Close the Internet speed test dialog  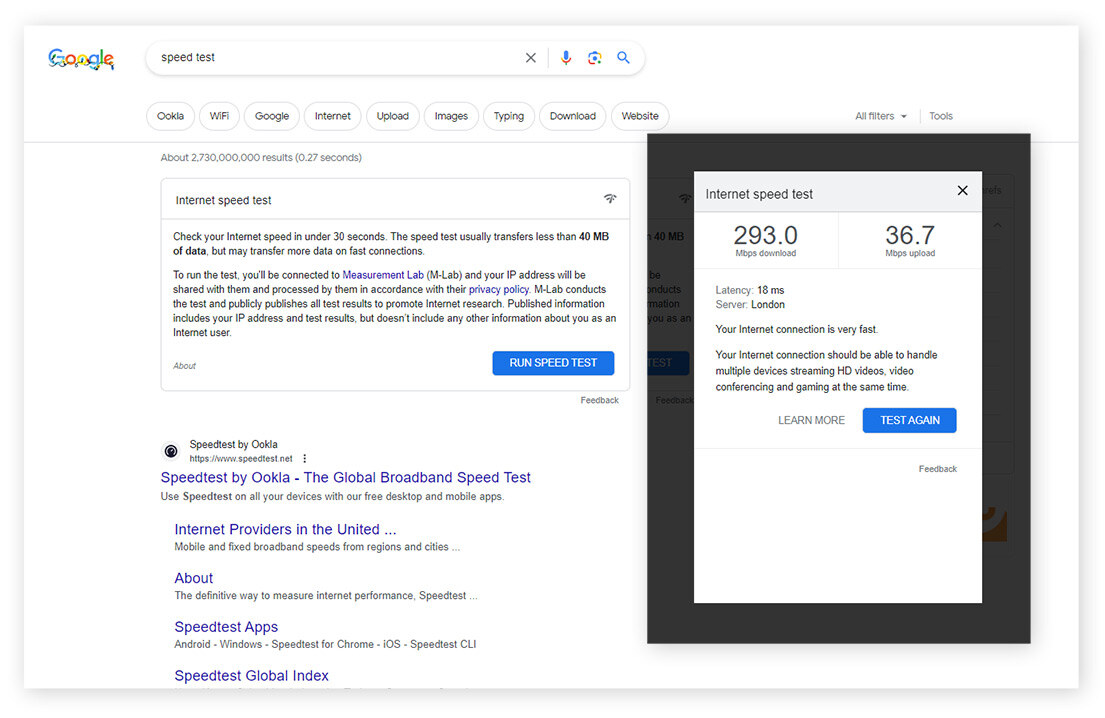click(x=962, y=191)
